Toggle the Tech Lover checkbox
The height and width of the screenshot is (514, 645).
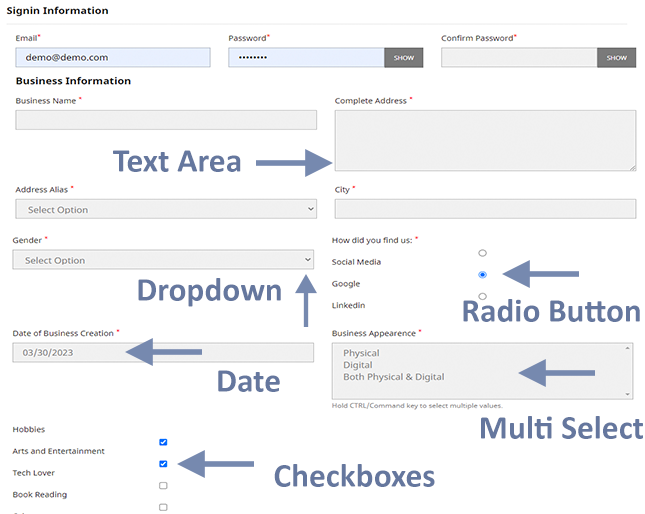pos(163,464)
